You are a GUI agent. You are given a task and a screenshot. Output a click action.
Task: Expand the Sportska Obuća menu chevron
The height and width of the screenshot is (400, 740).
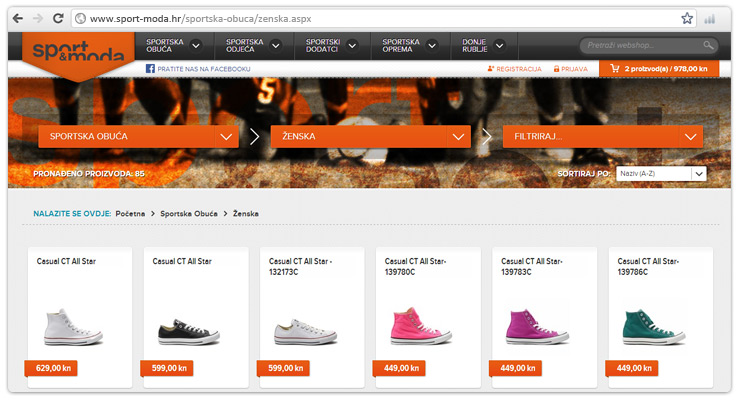pos(196,46)
